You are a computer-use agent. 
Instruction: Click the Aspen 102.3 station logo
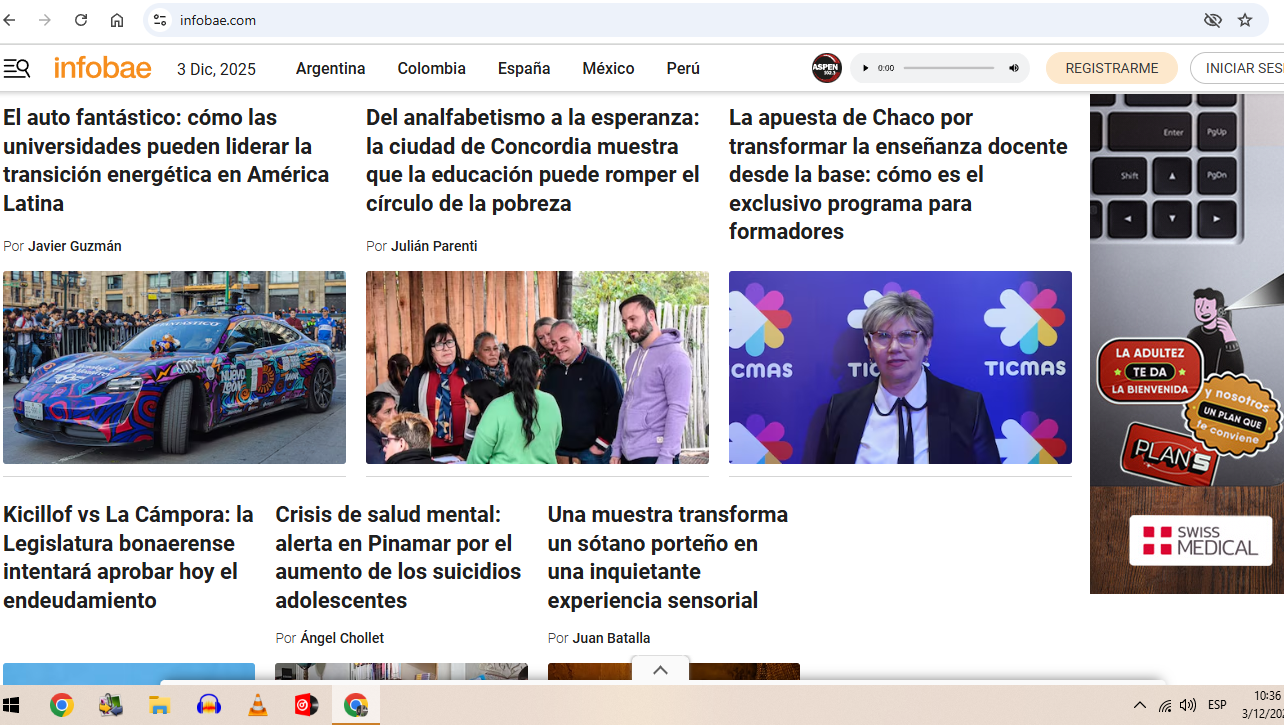tap(826, 68)
